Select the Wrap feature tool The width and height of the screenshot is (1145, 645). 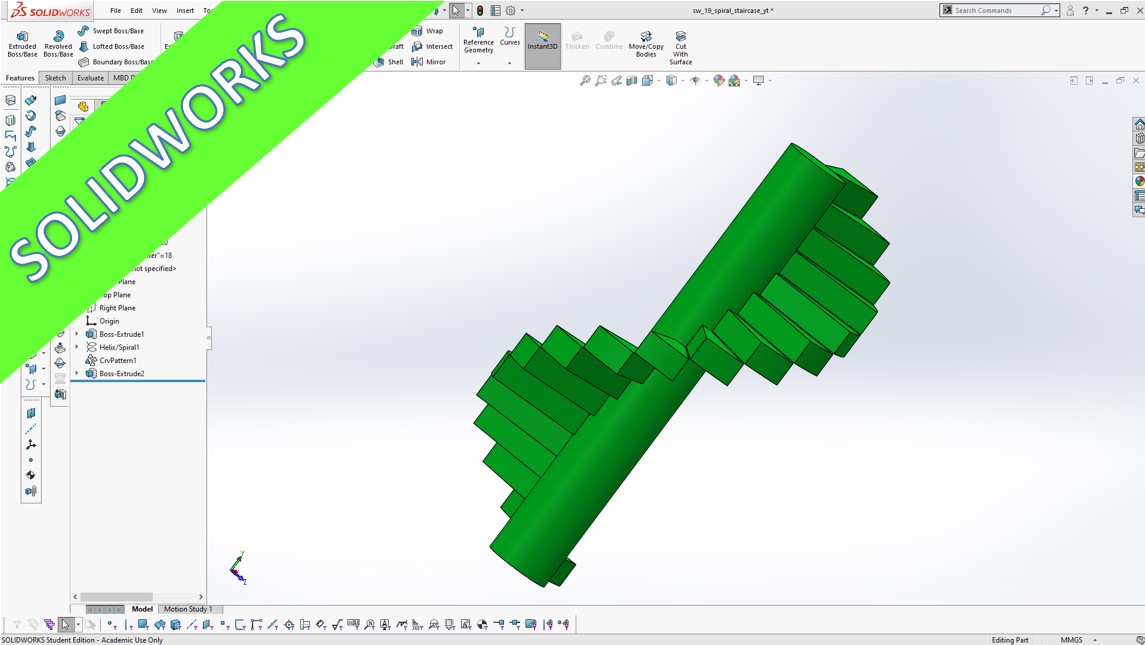click(x=427, y=31)
